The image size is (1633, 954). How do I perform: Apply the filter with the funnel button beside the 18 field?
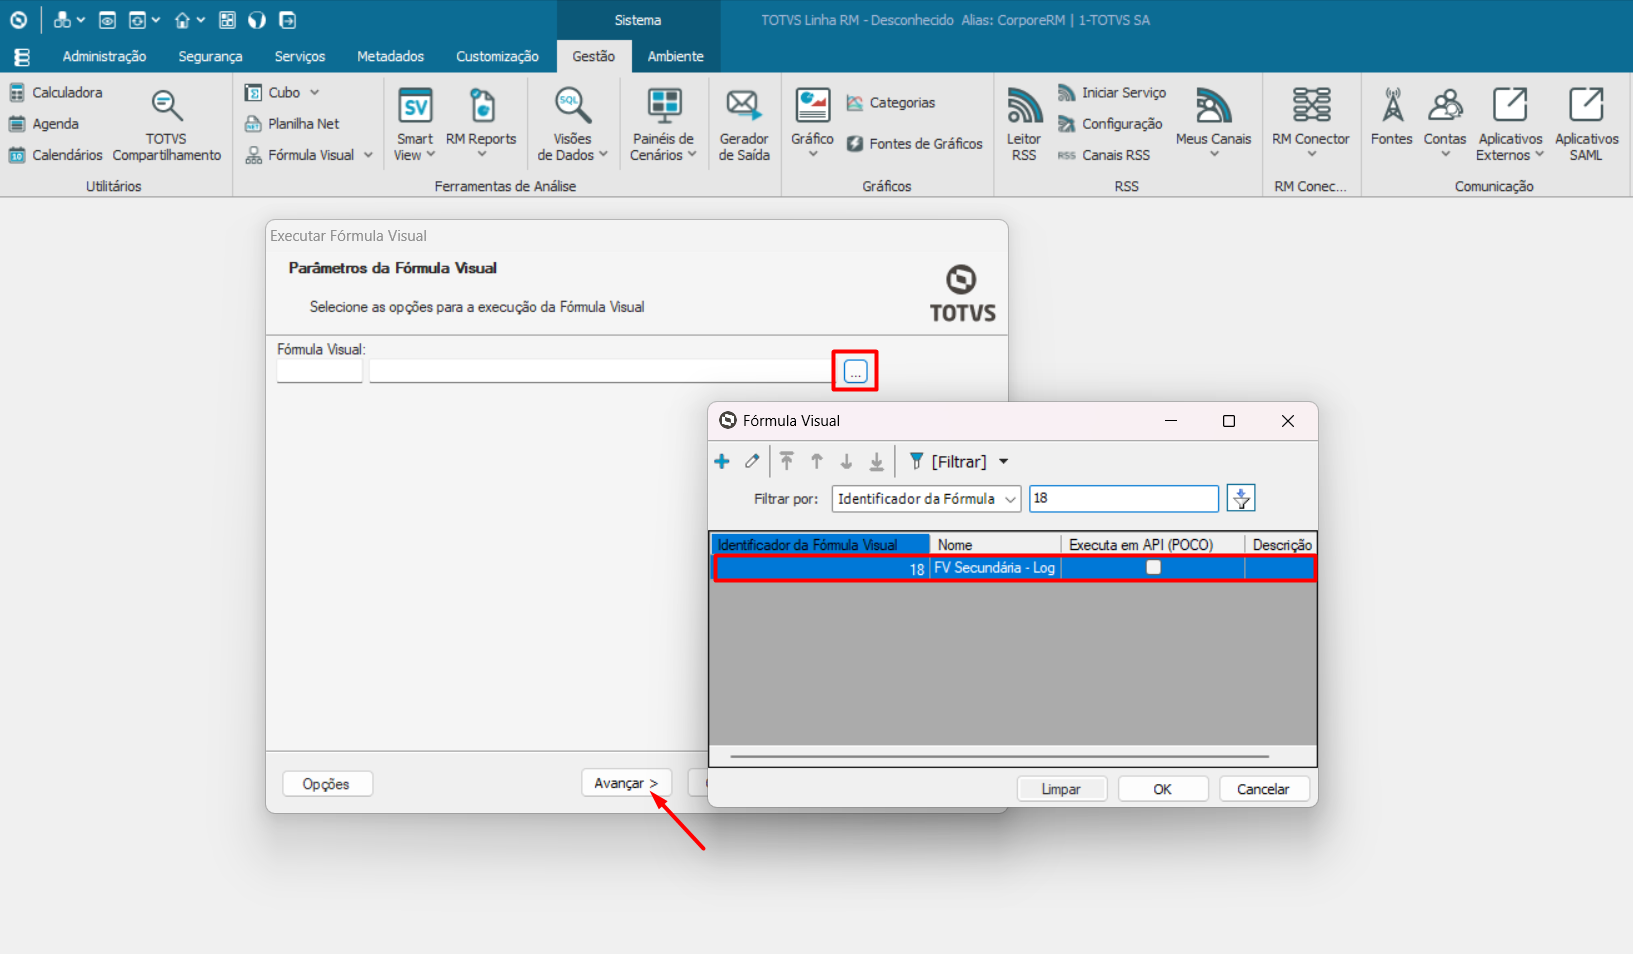click(1241, 498)
